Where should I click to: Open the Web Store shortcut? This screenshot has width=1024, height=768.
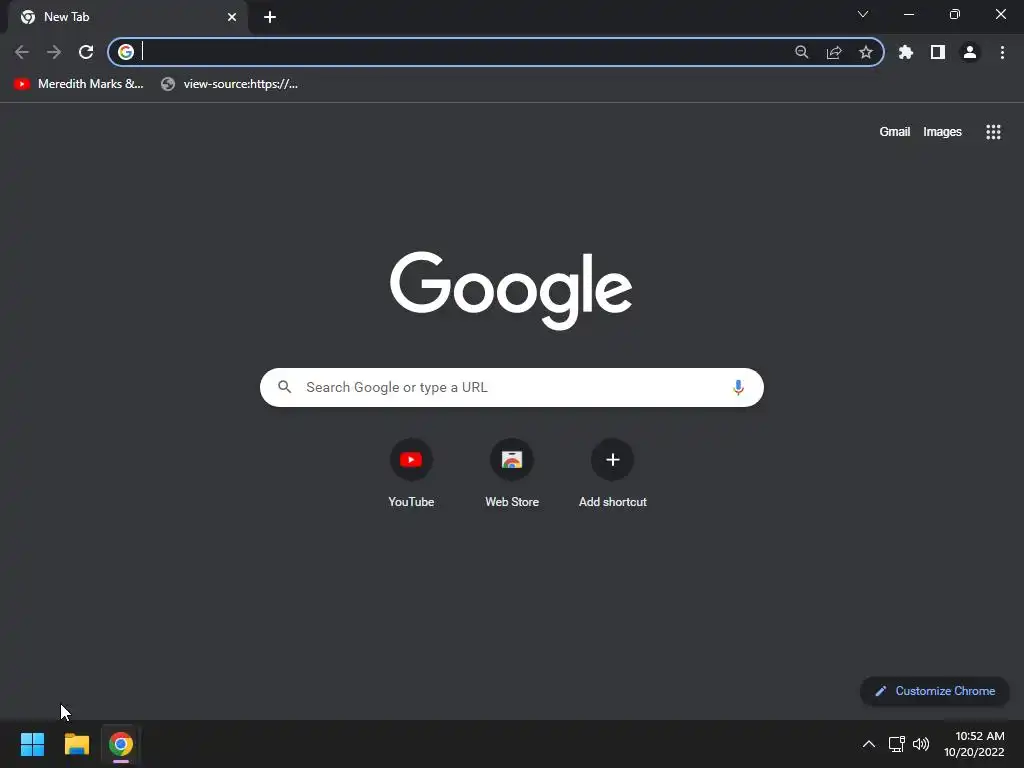coord(512,473)
